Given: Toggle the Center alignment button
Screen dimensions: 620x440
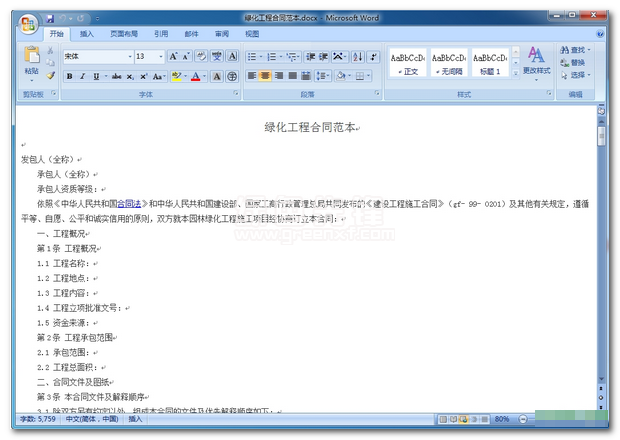Looking at the screenshot, I should click(x=265, y=76).
